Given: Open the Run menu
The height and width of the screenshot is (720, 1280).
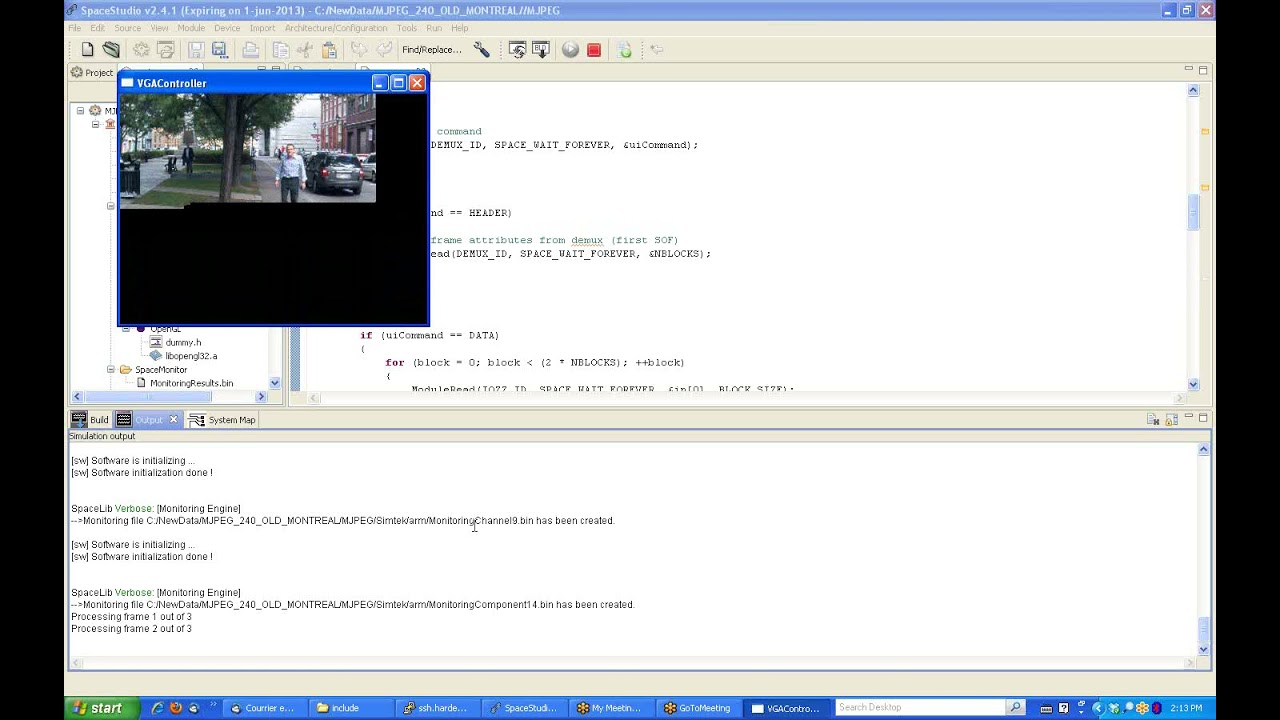Looking at the screenshot, I should [434, 28].
